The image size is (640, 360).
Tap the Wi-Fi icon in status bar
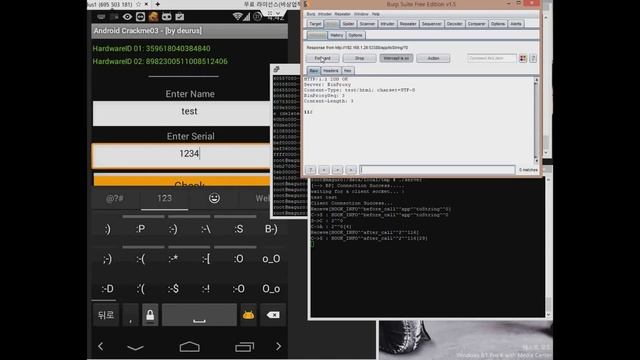237,17
